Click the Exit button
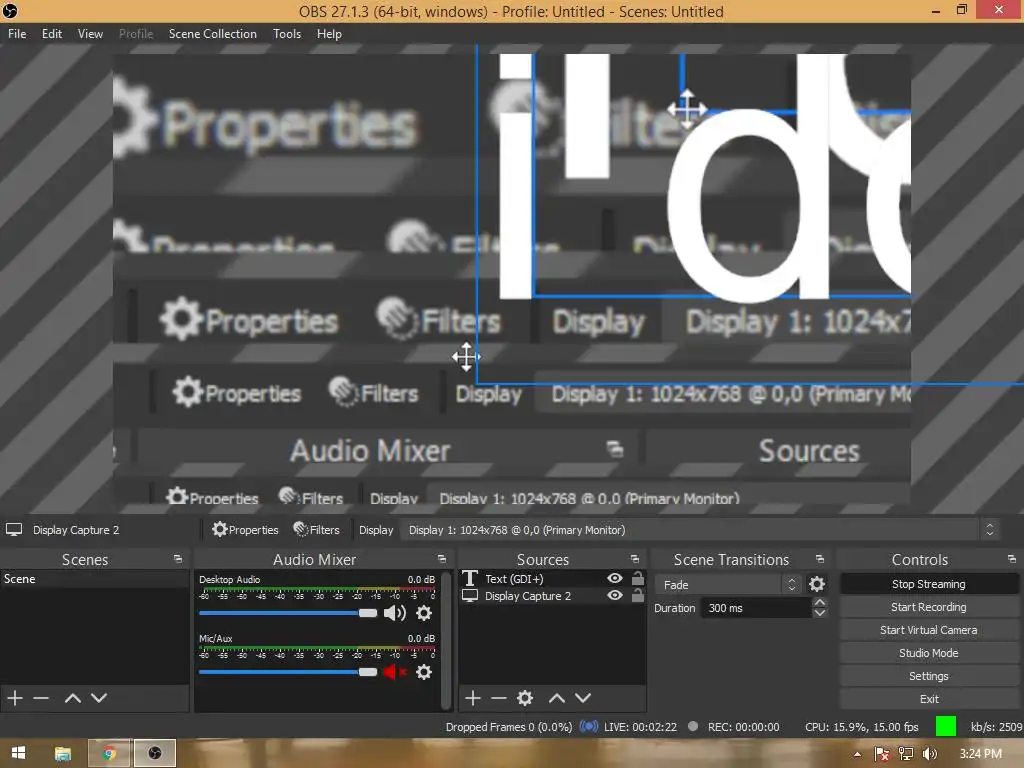The image size is (1024, 768). [928, 698]
